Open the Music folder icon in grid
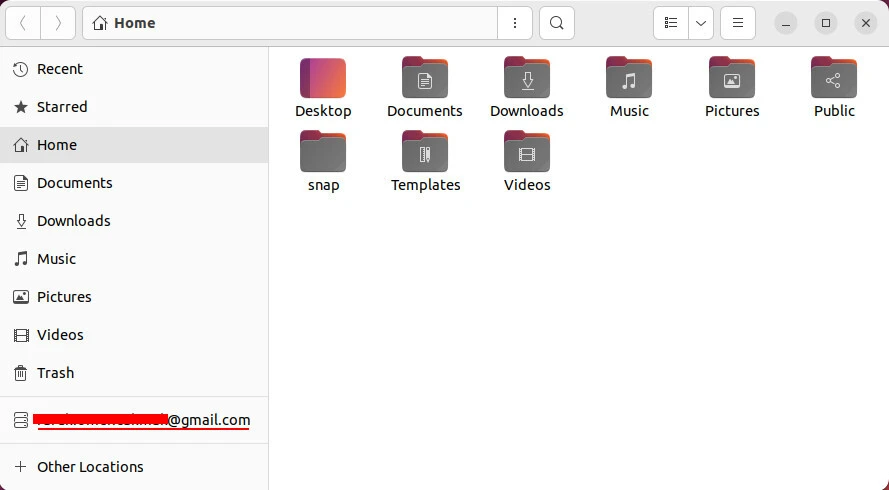 coord(629,78)
